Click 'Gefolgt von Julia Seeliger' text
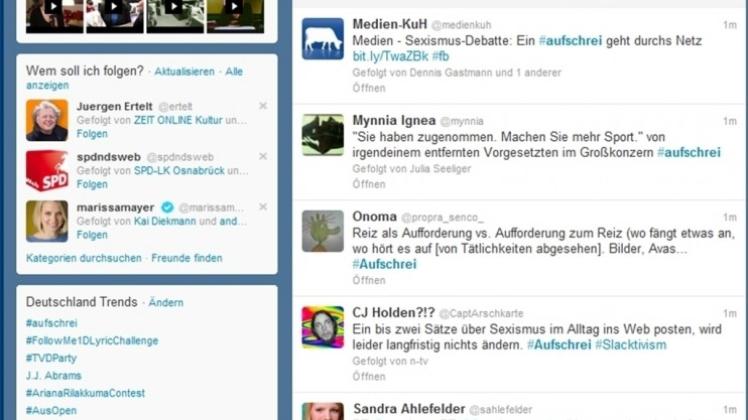748x420 pixels. (412, 169)
